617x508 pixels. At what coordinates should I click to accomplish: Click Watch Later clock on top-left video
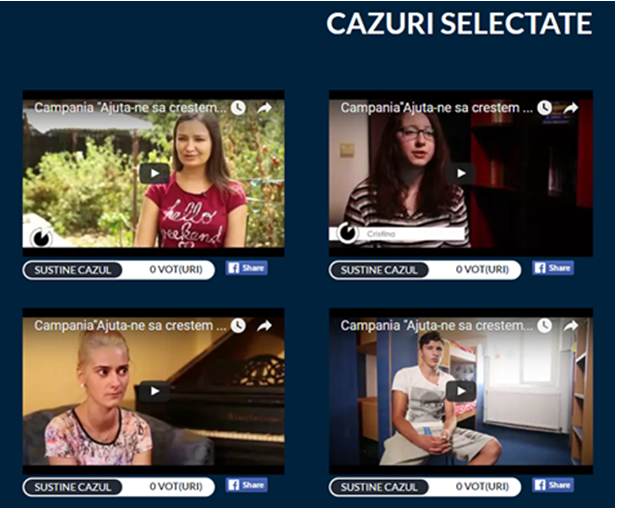[238, 107]
